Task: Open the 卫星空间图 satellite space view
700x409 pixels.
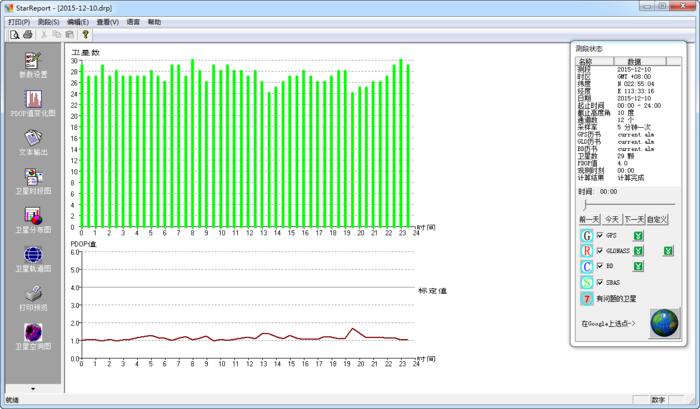Action: [32, 332]
